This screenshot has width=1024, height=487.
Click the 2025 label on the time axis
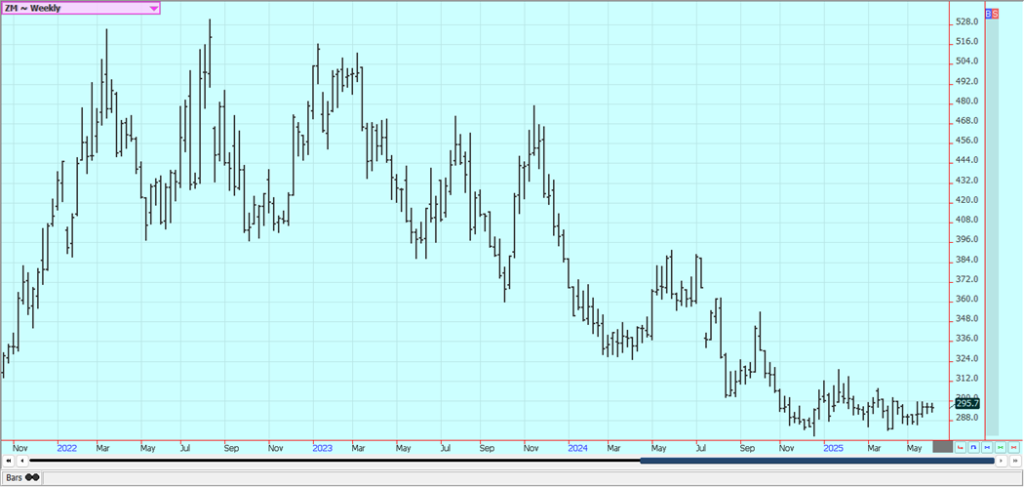[833, 449]
